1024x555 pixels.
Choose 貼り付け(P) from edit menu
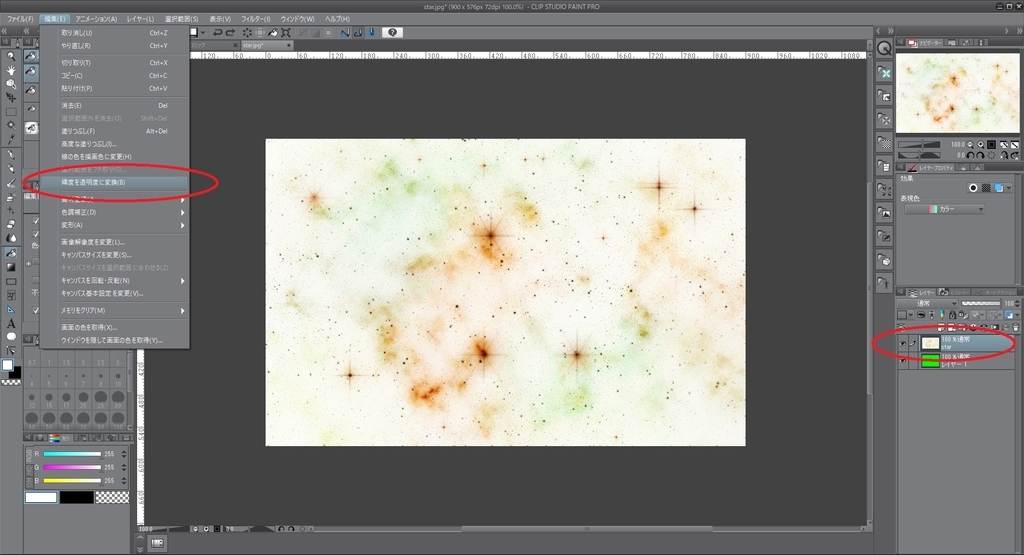tap(115, 88)
